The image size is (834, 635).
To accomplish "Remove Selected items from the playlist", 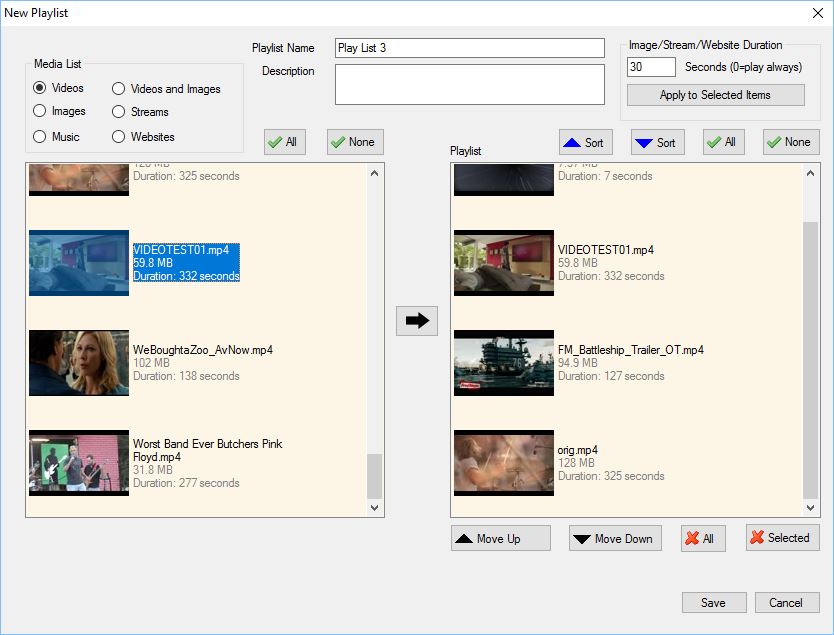I will [x=782, y=538].
